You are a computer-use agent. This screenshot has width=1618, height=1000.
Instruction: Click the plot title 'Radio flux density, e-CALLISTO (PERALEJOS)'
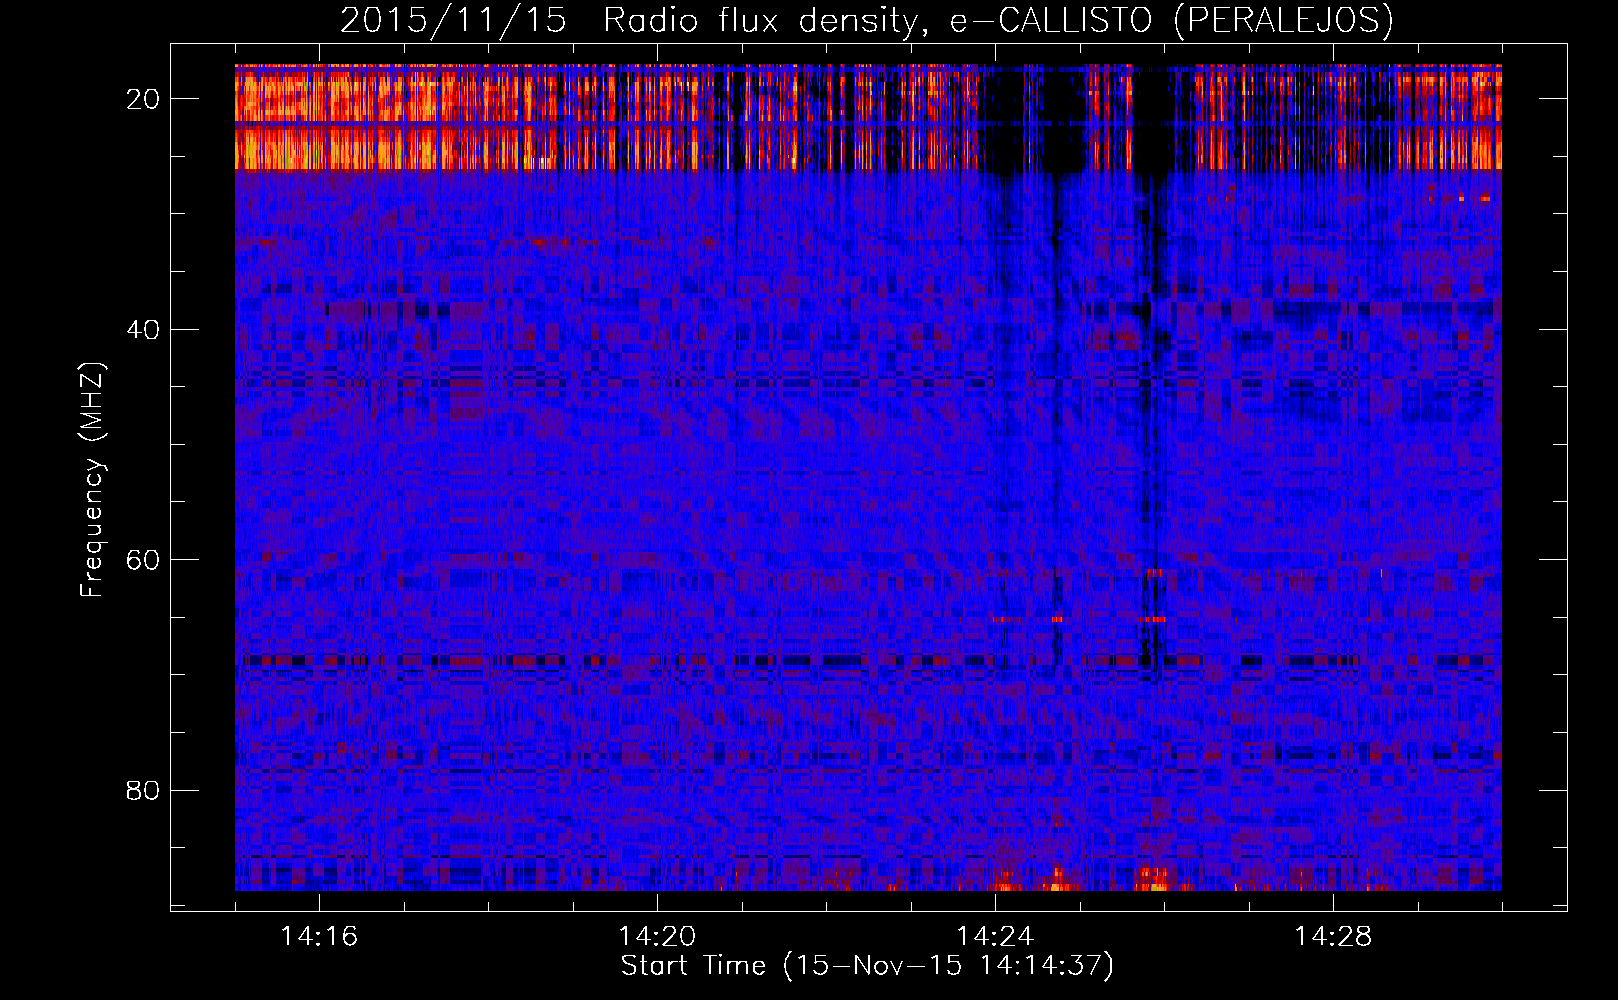tap(998, 20)
